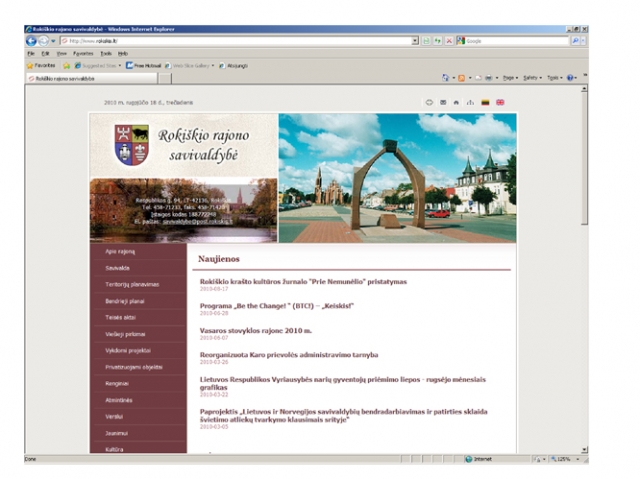Open the Page command bar menu
This screenshot has width=640, height=479.
(x=510, y=78)
